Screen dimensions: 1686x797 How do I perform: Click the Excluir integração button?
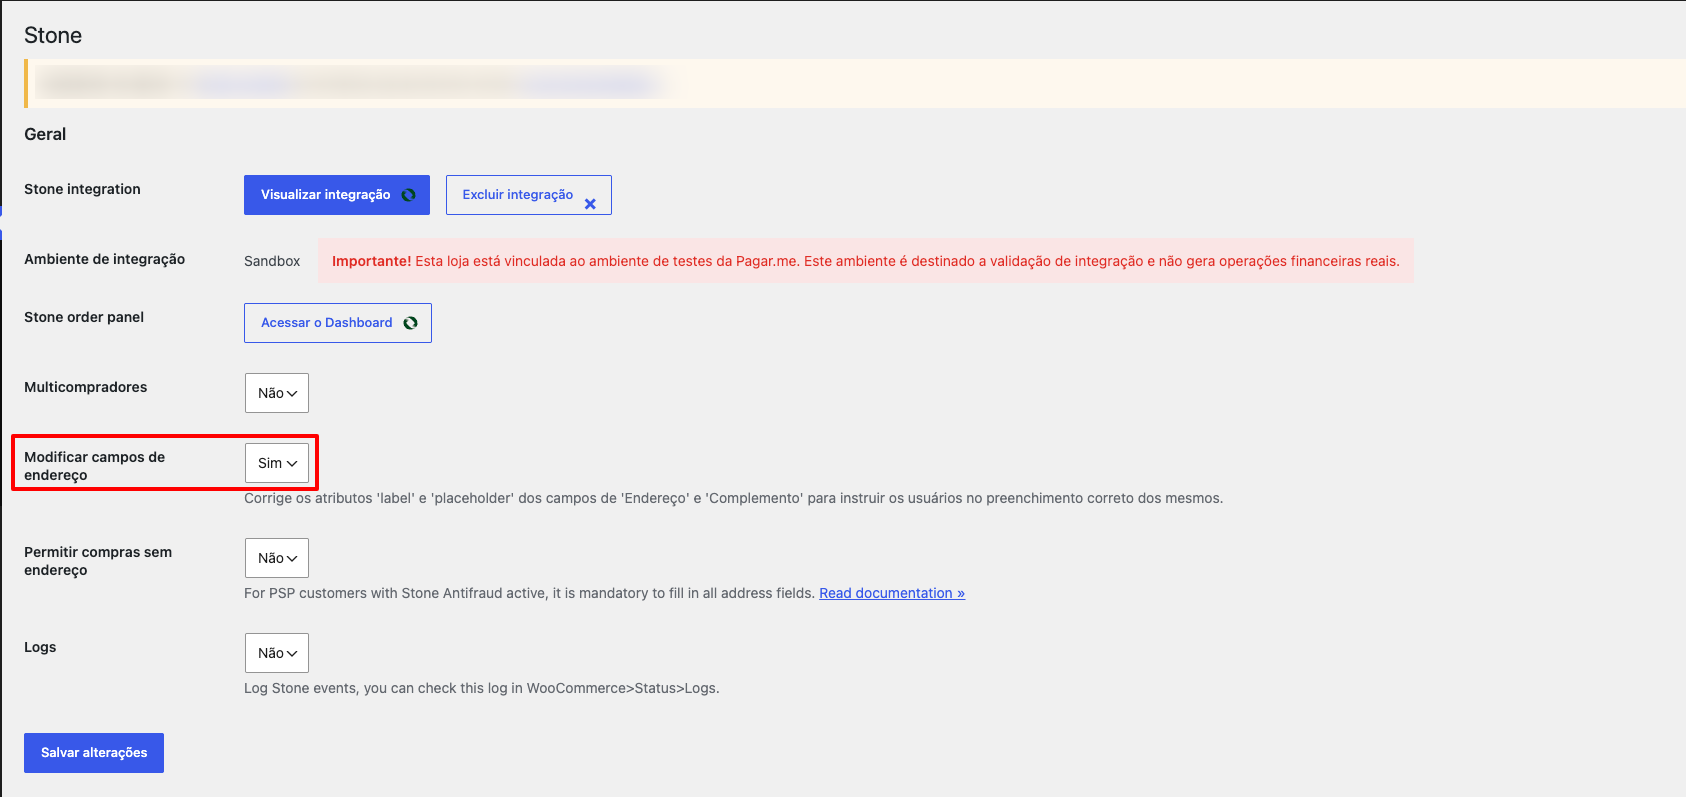tap(529, 195)
